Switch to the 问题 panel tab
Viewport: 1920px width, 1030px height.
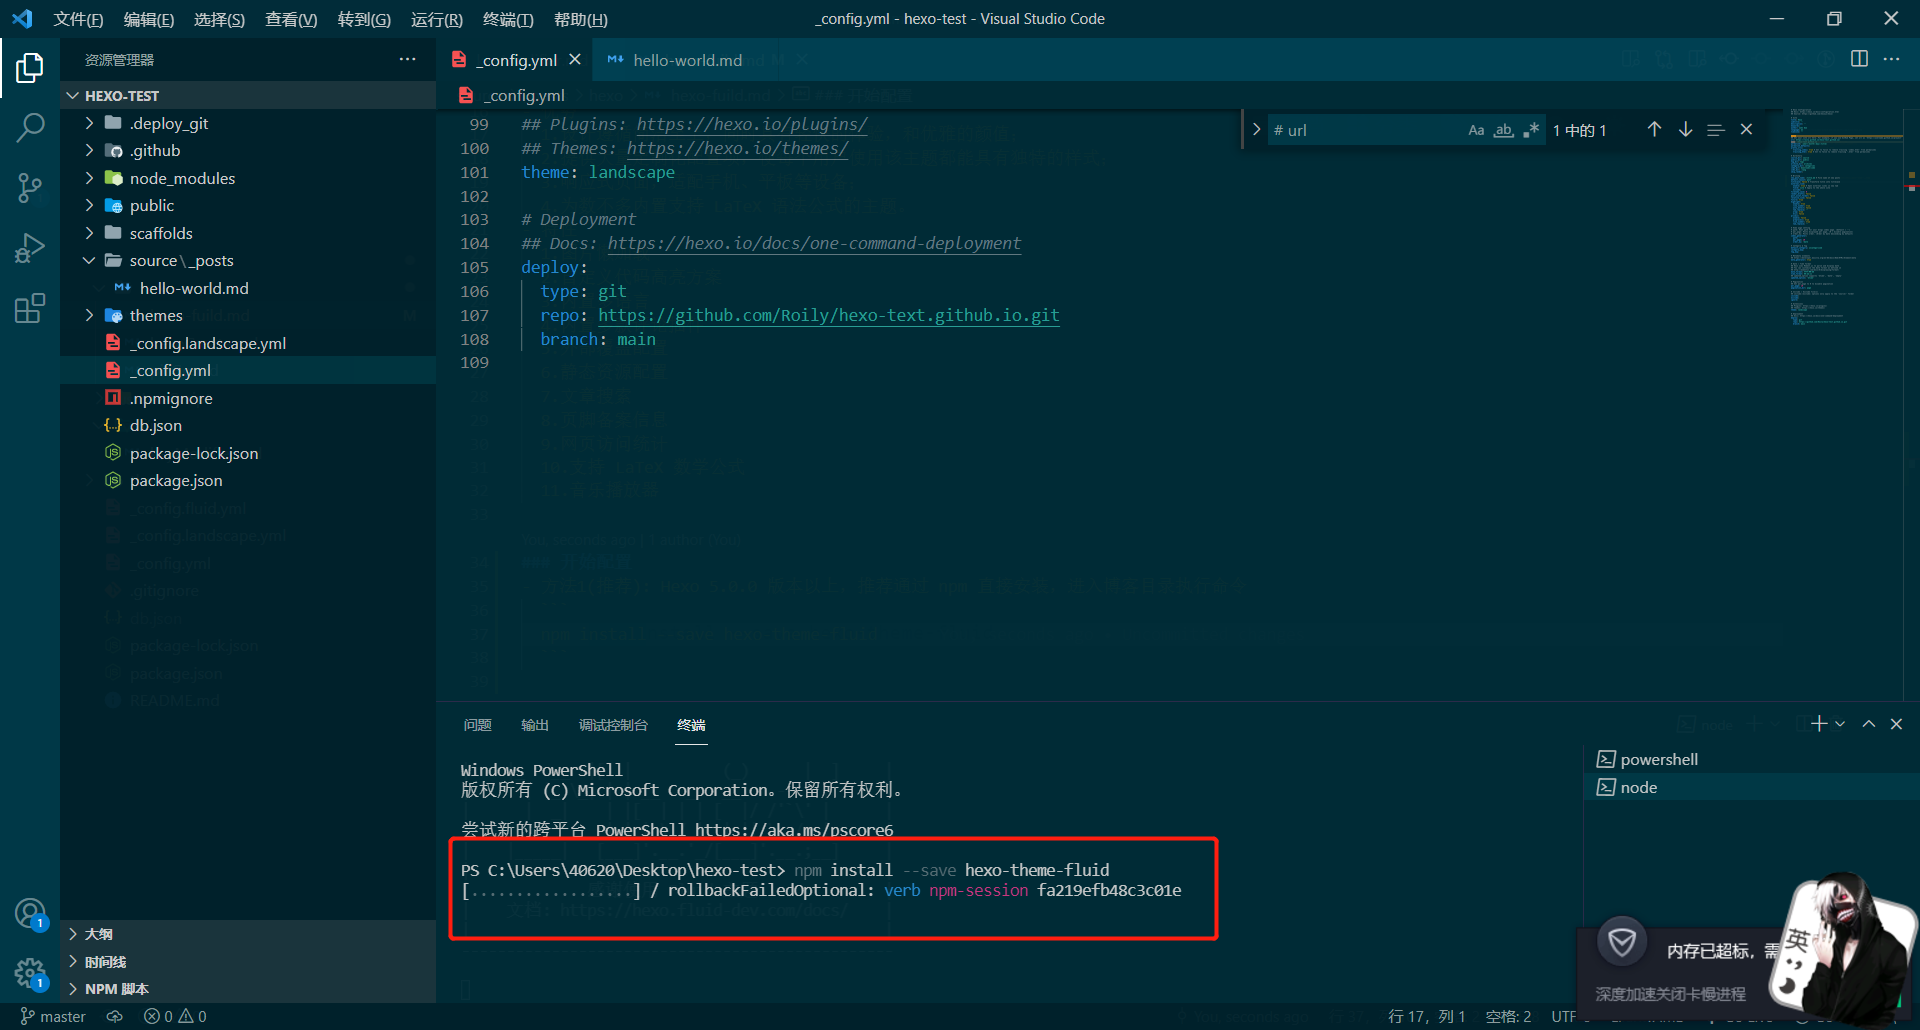click(477, 725)
